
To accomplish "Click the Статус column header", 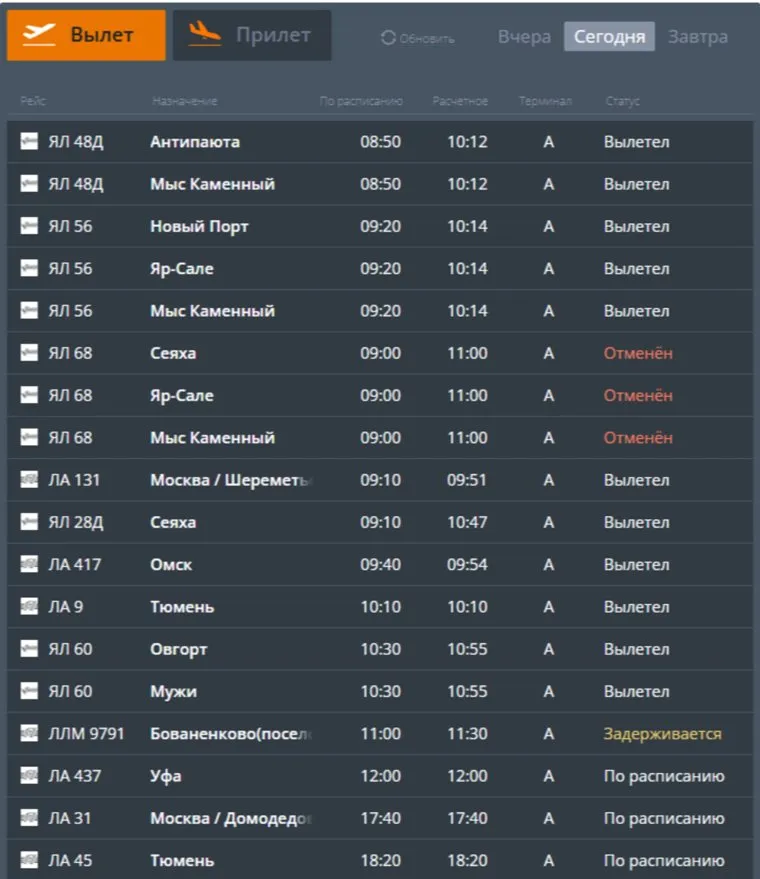I will [x=622, y=101].
